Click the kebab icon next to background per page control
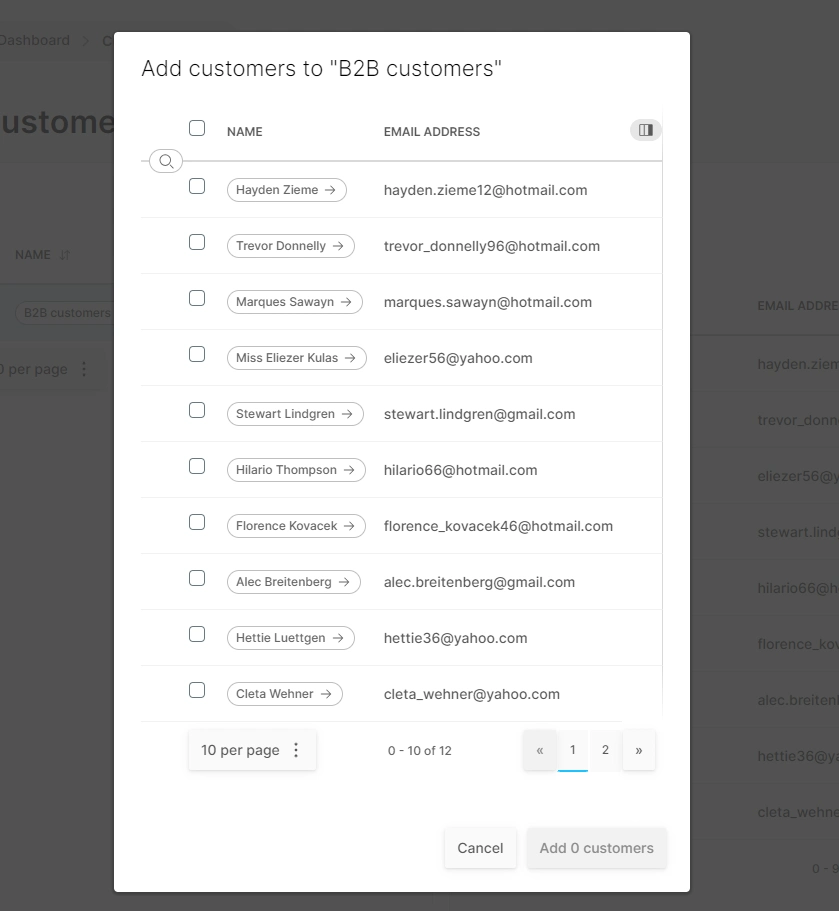Image resolution: width=839 pixels, height=911 pixels. (84, 369)
